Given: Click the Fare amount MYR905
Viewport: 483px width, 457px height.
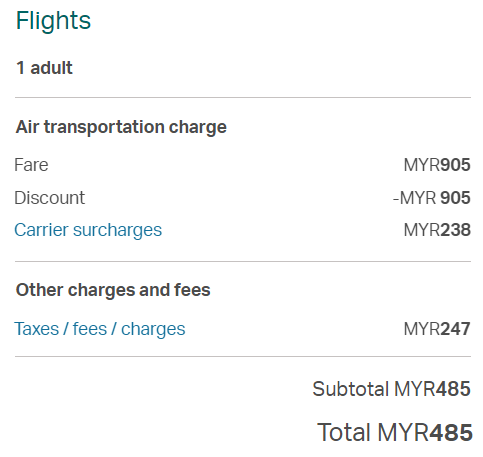Looking at the screenshot, I should tap(437, 165).
